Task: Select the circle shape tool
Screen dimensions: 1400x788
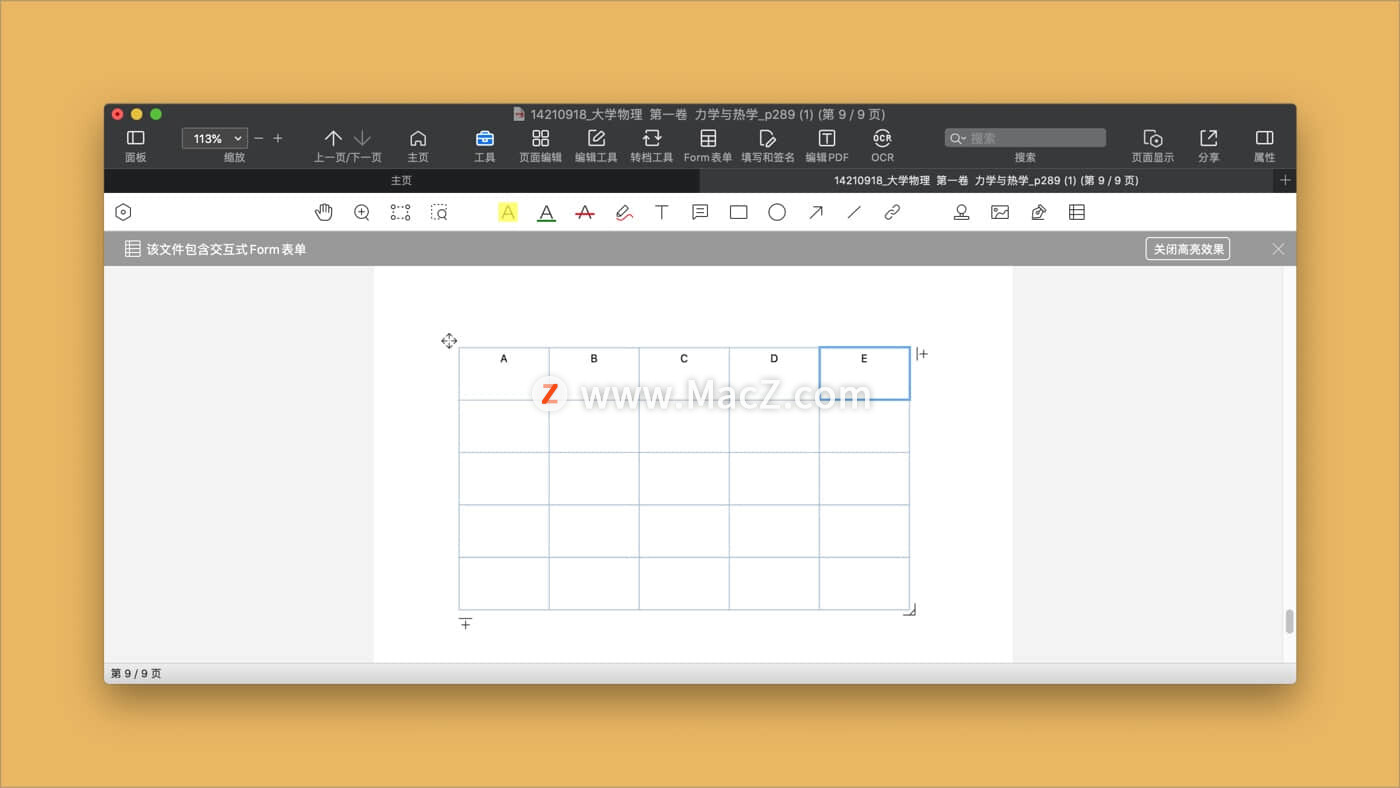Action: tap(777, 212)
